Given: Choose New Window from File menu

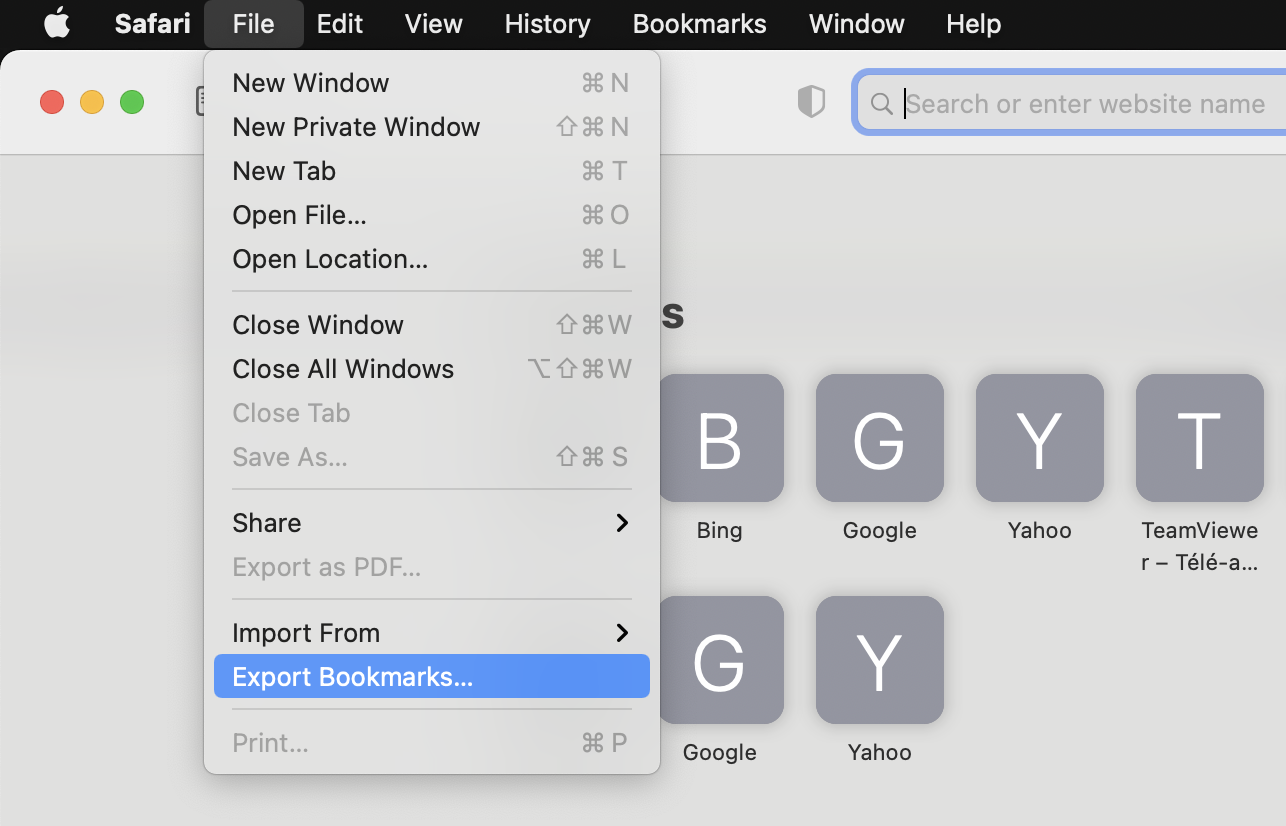Looking at the screenshot, I should [x=432, y=83].
